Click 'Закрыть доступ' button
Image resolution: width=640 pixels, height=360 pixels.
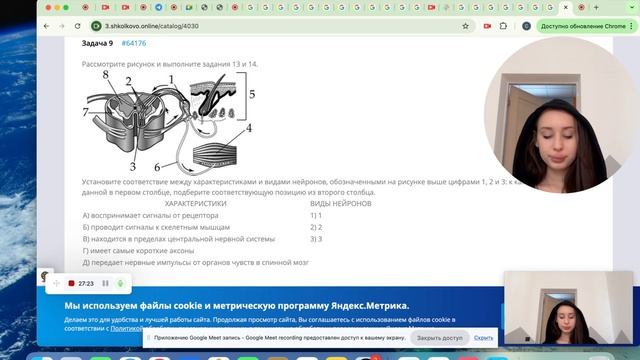click(x=440, y=338)
